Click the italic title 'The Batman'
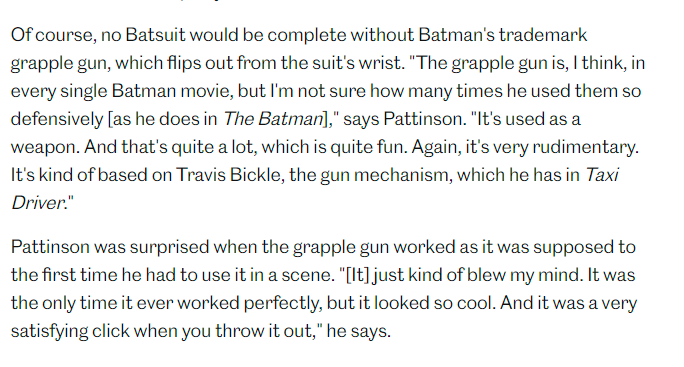684x367 pixels. tap(273, 119)
